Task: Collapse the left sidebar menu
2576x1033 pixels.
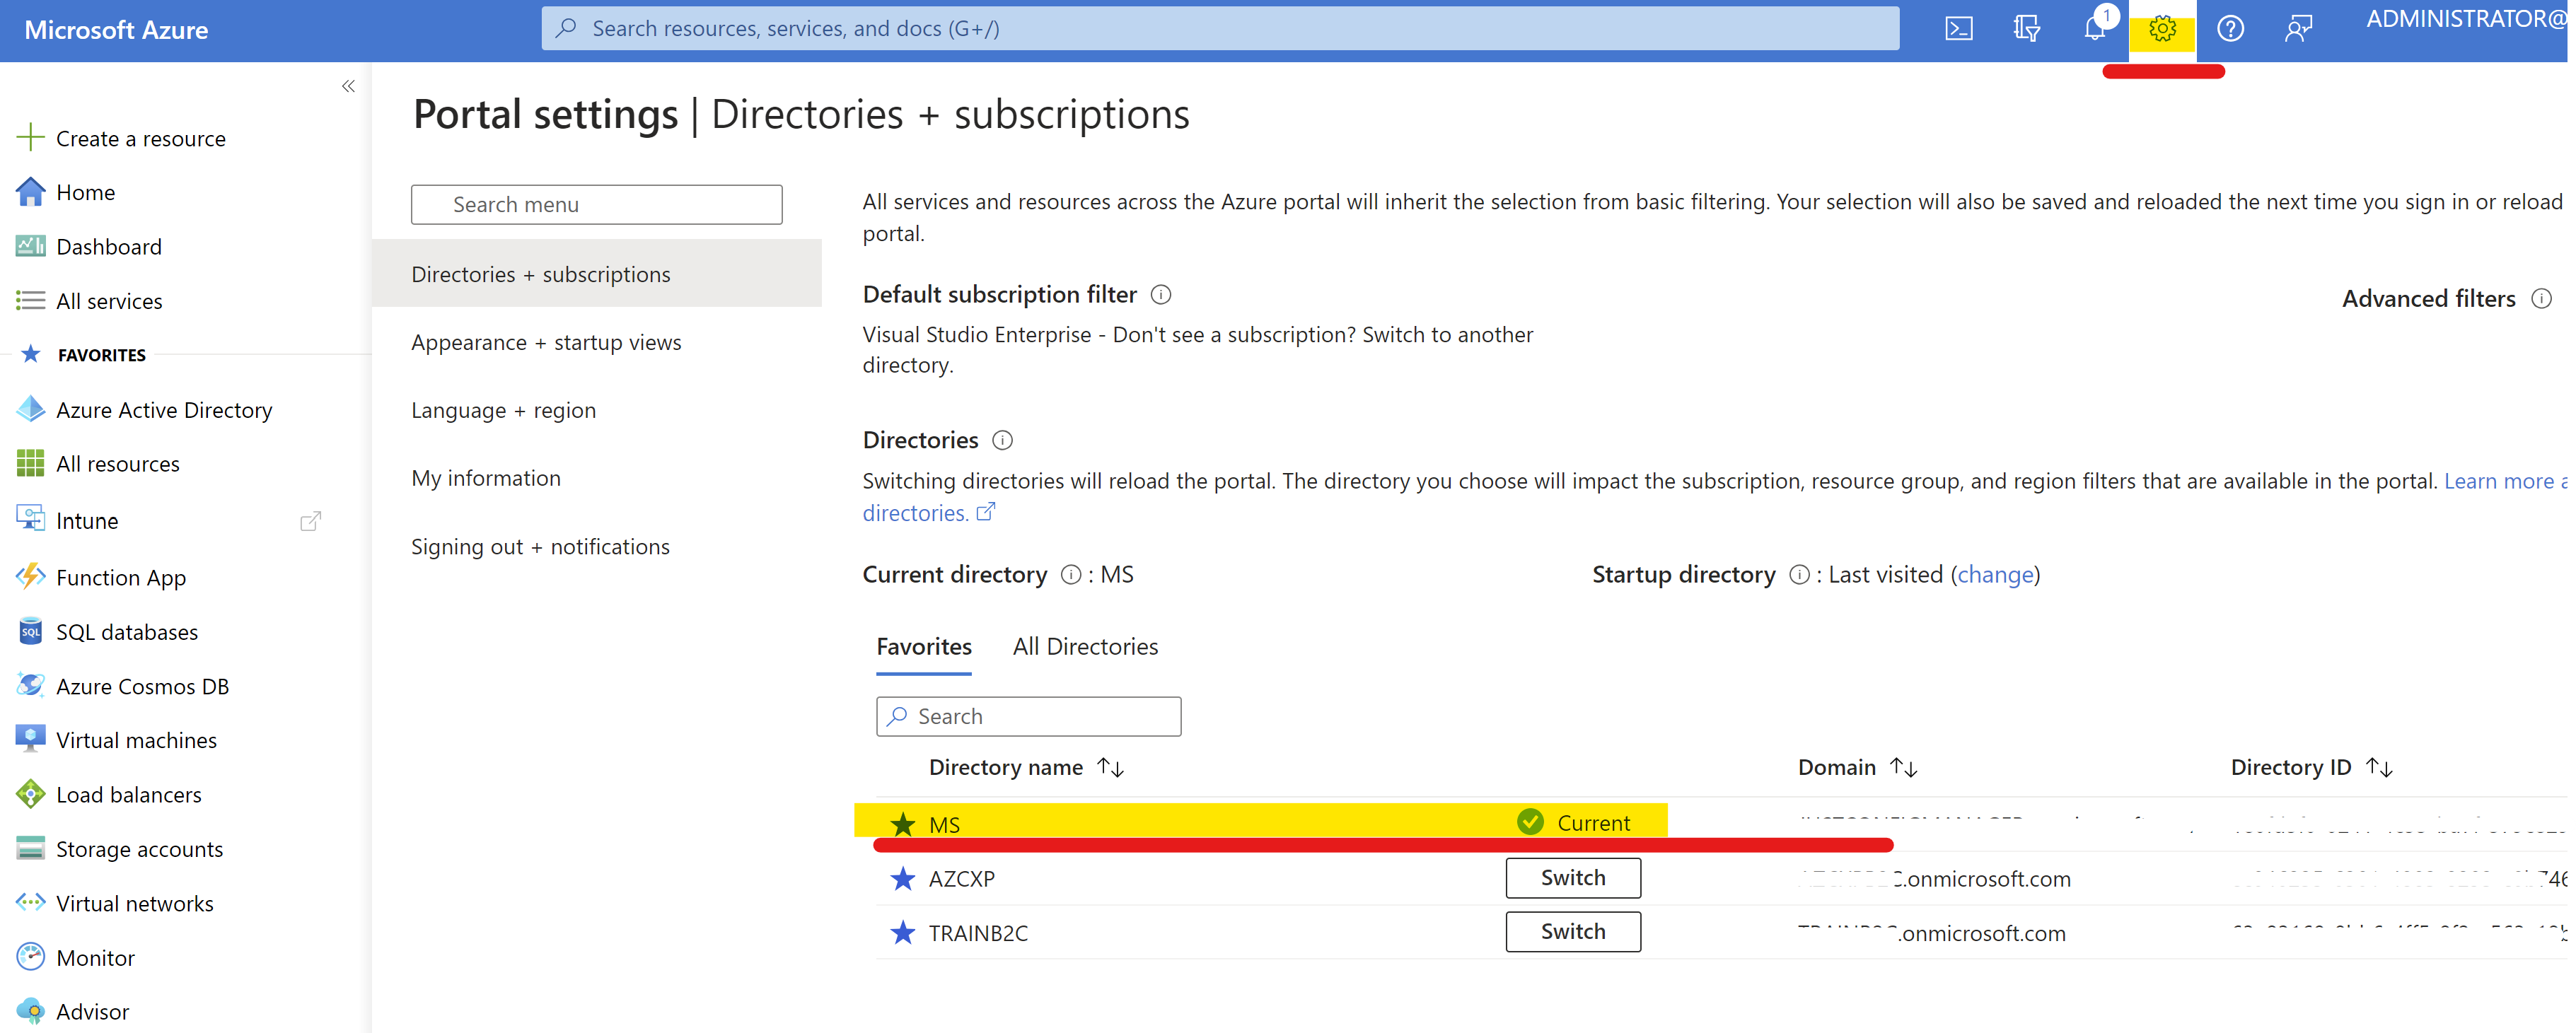Action: [x=348, y=86]
